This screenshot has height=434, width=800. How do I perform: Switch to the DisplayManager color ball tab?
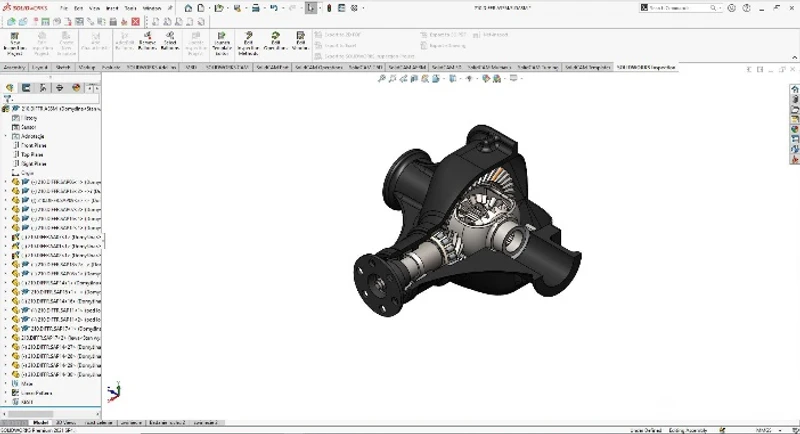tap(76, 88)
